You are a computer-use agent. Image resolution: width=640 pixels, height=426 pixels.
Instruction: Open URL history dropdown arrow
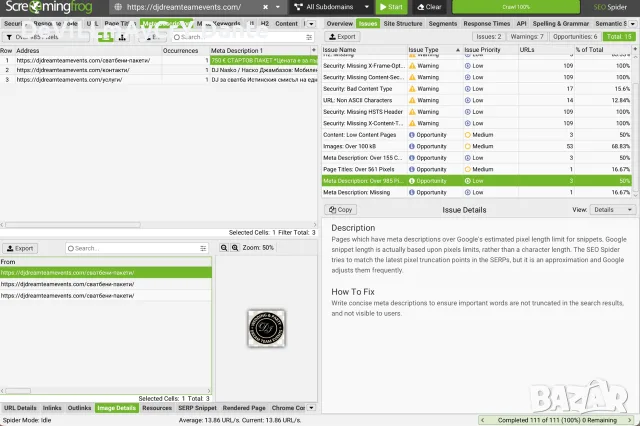[x=278, y=7]
